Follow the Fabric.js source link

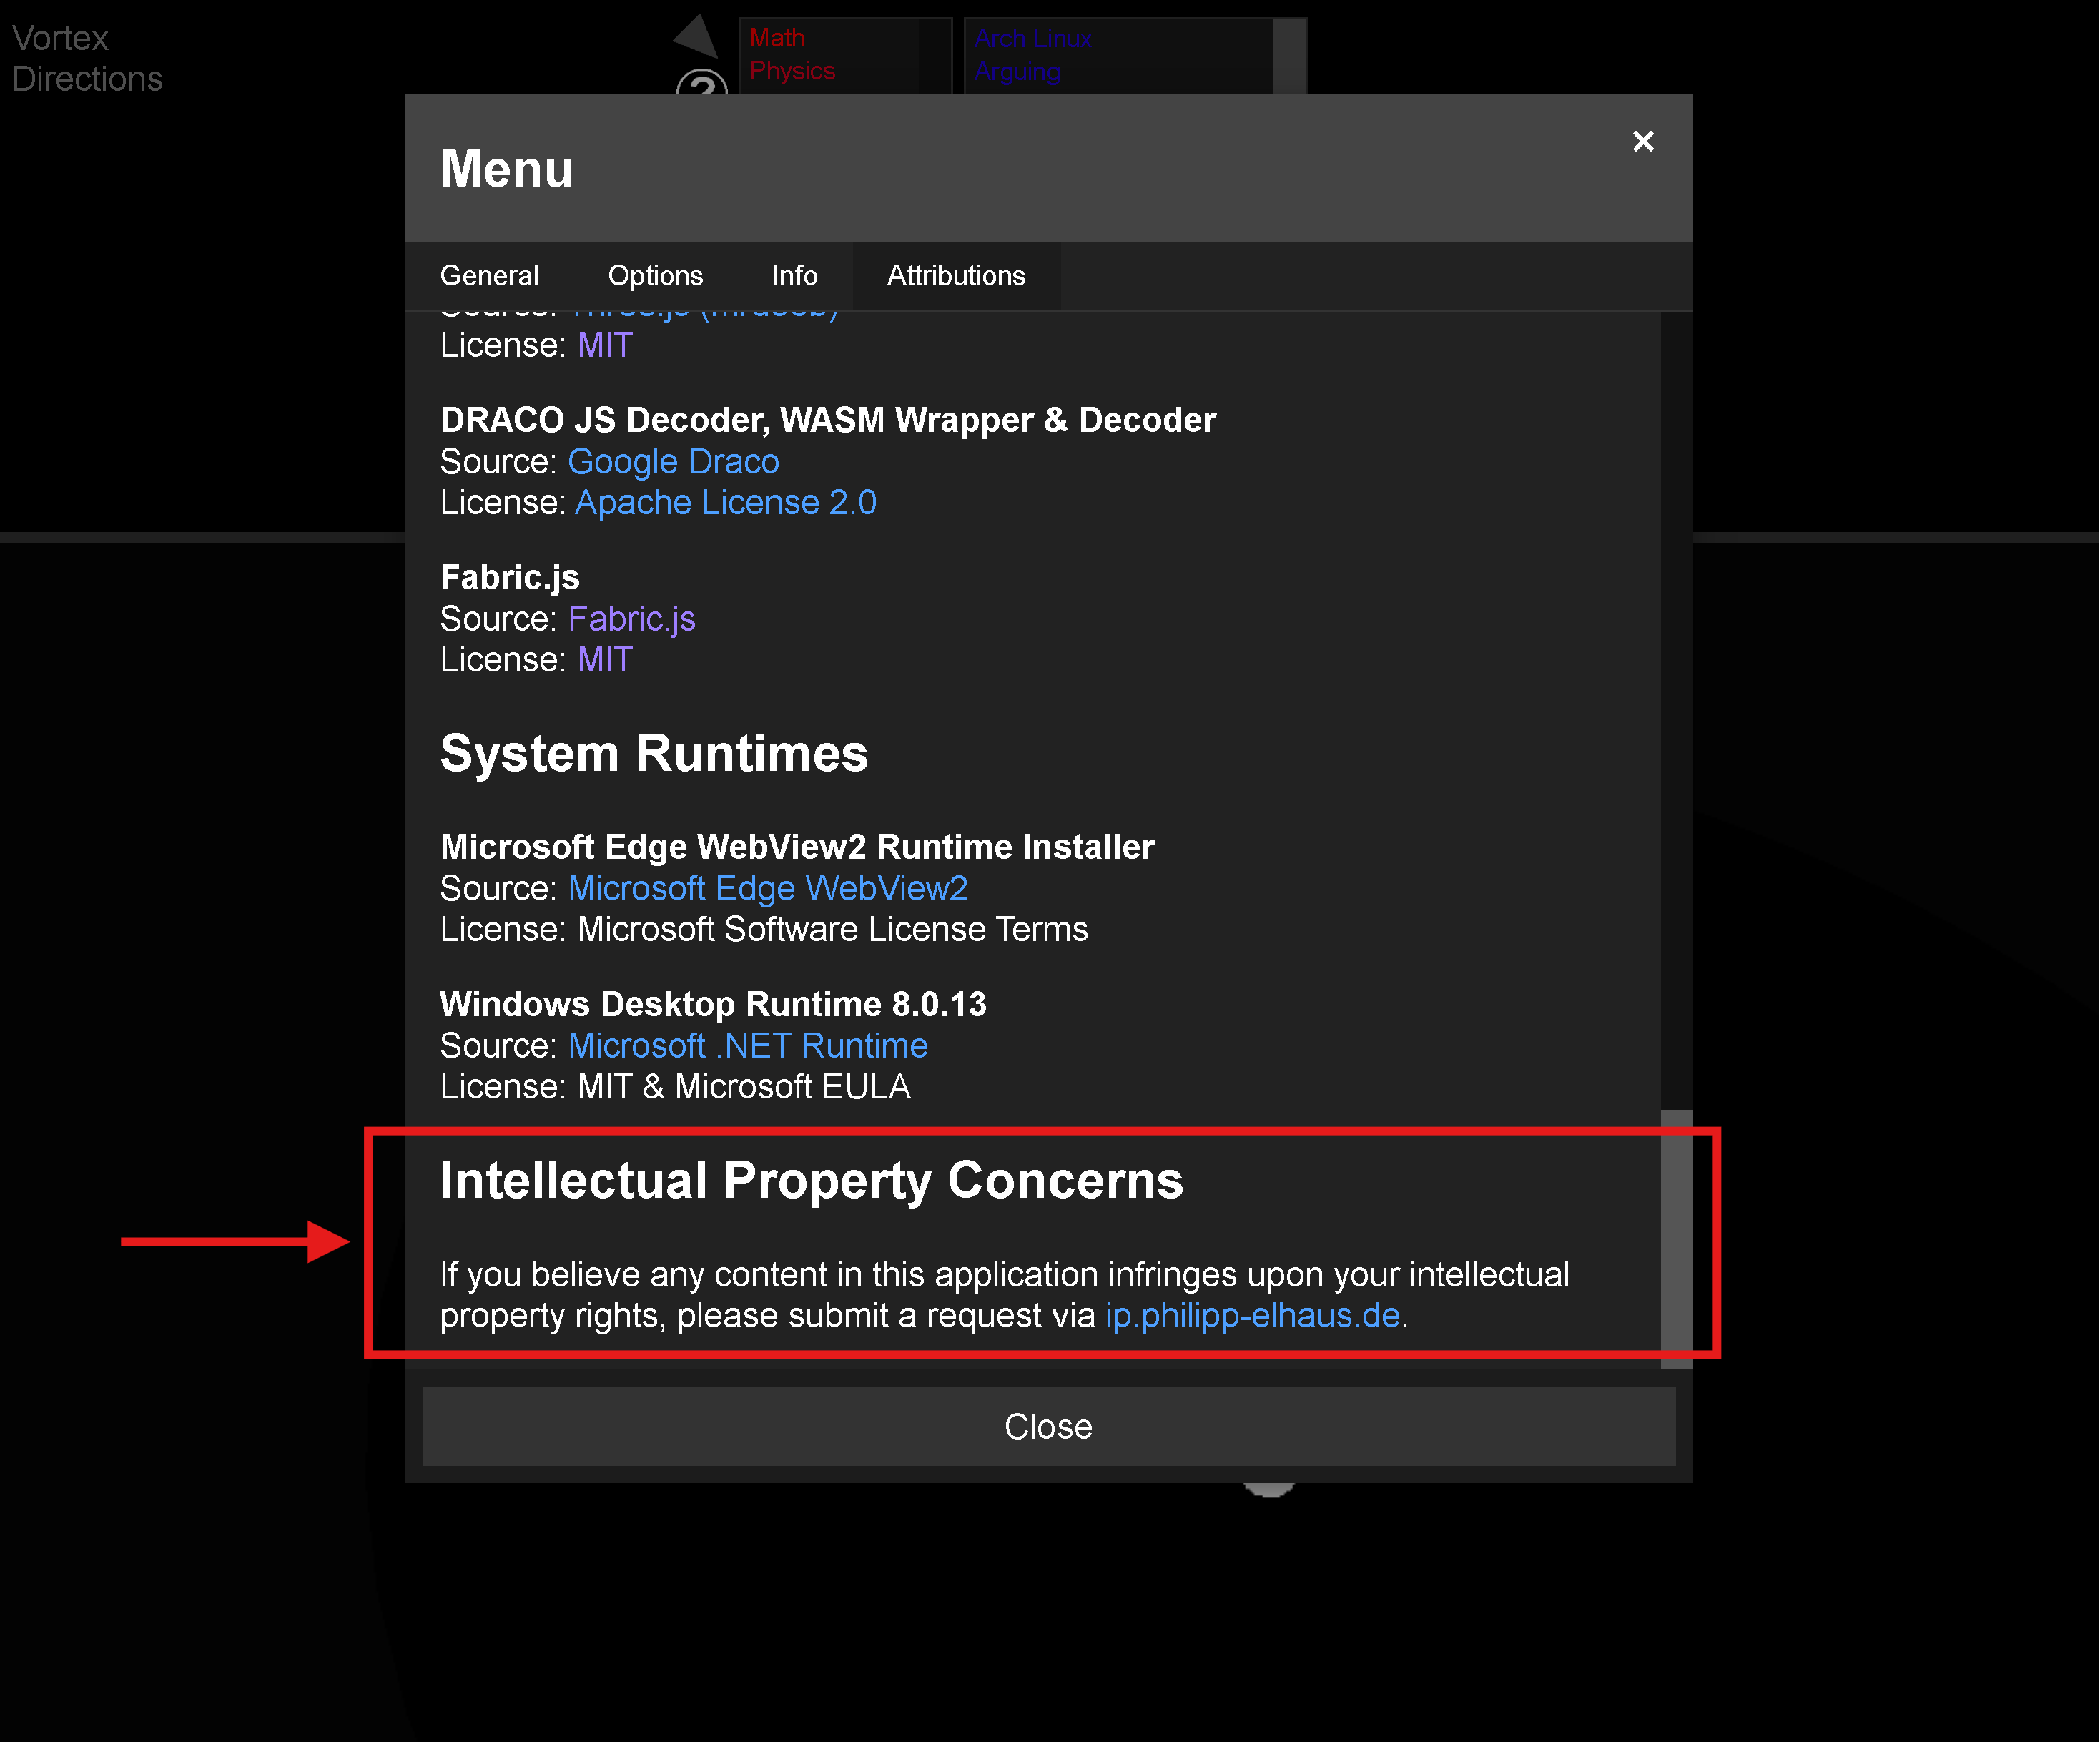point(631,619)
